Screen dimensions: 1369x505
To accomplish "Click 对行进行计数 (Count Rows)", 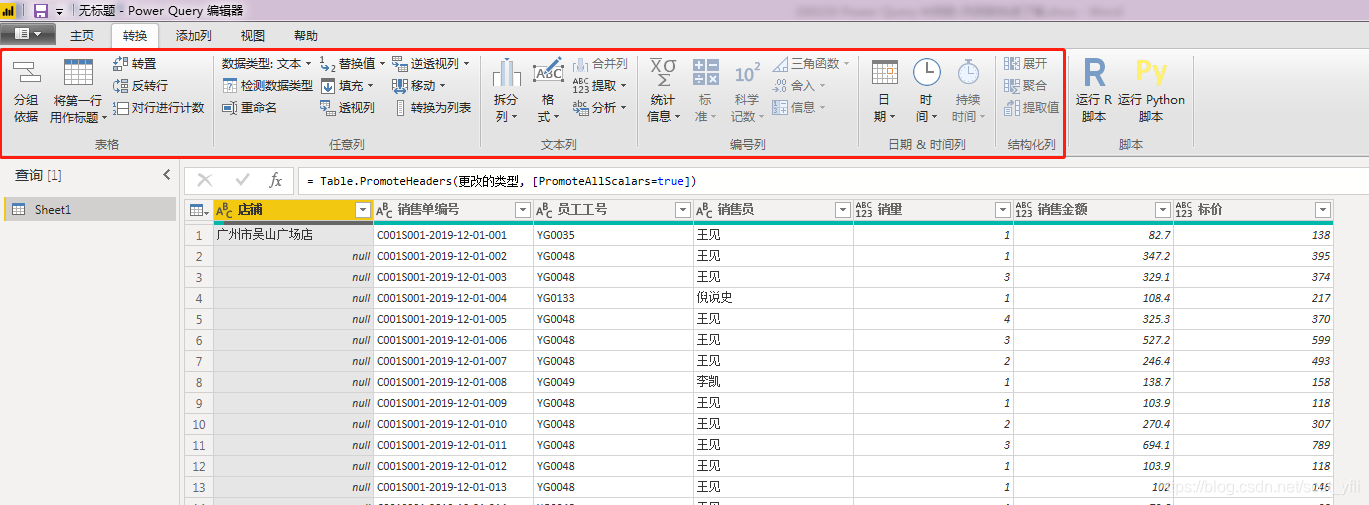I will coord(158,108).
